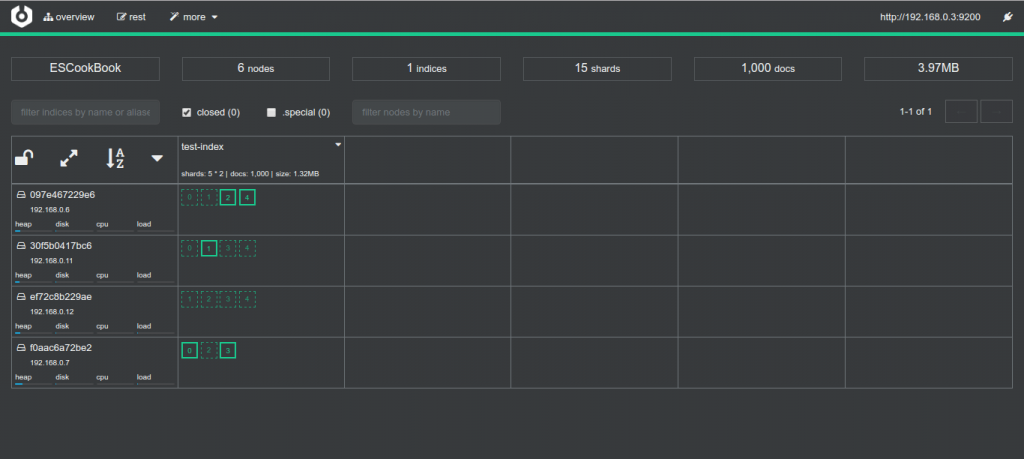
Task: Select replica shard 4 on node 30f5b0417bc6
Action: point(248,248)
